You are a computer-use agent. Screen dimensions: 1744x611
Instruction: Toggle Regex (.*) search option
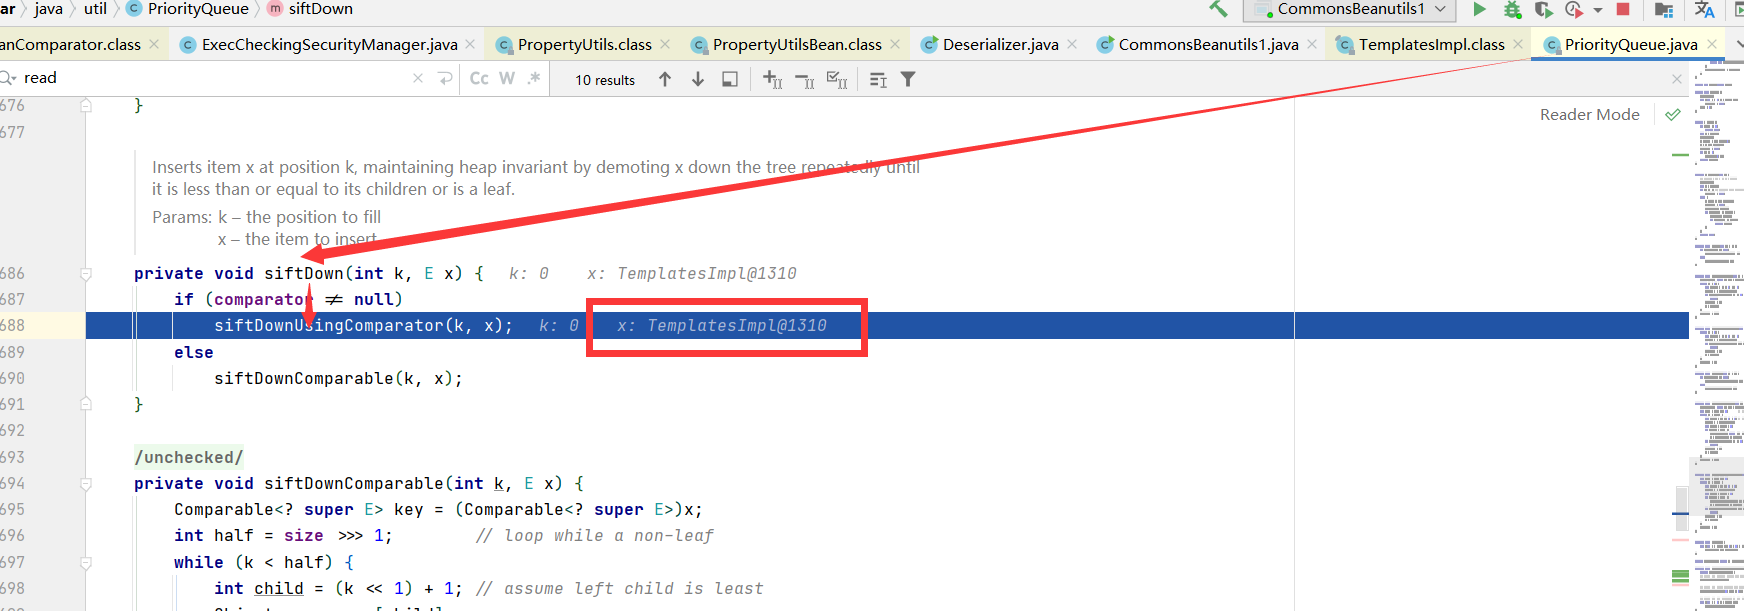pyautogui.click(x=534, y=78)
